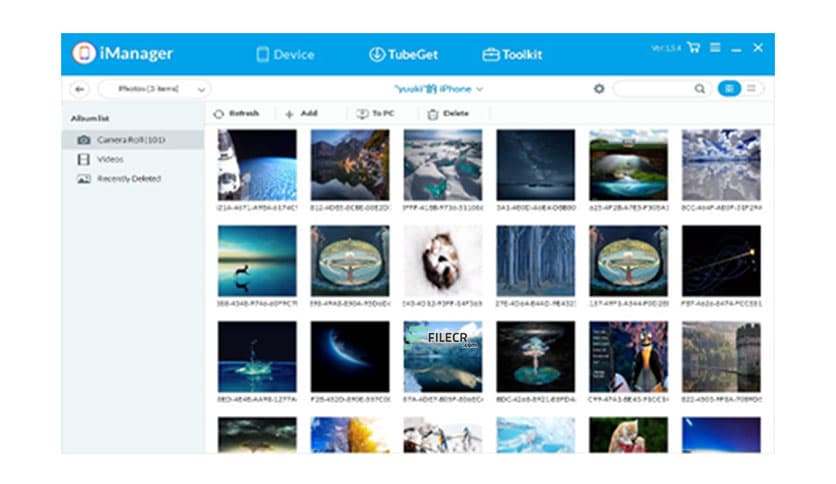Screen dimensions: 836x484
Task: Select the kitten on green photo
Action: point(628,435)
